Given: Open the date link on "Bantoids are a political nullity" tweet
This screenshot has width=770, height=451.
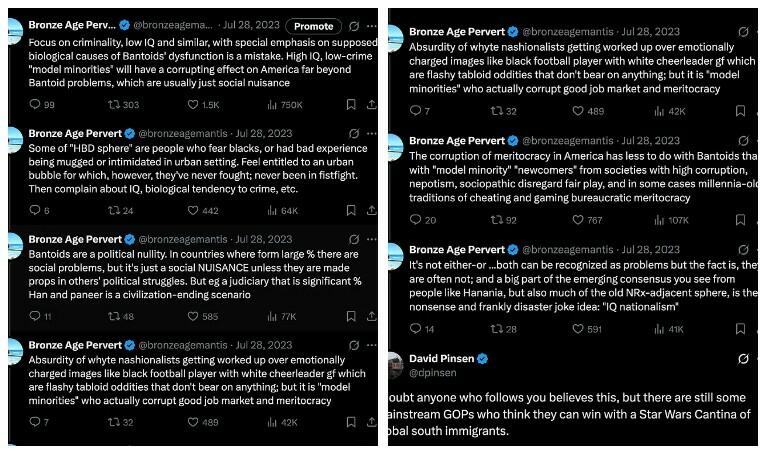Looking at the screenshot, I should (x=264, y=240).
